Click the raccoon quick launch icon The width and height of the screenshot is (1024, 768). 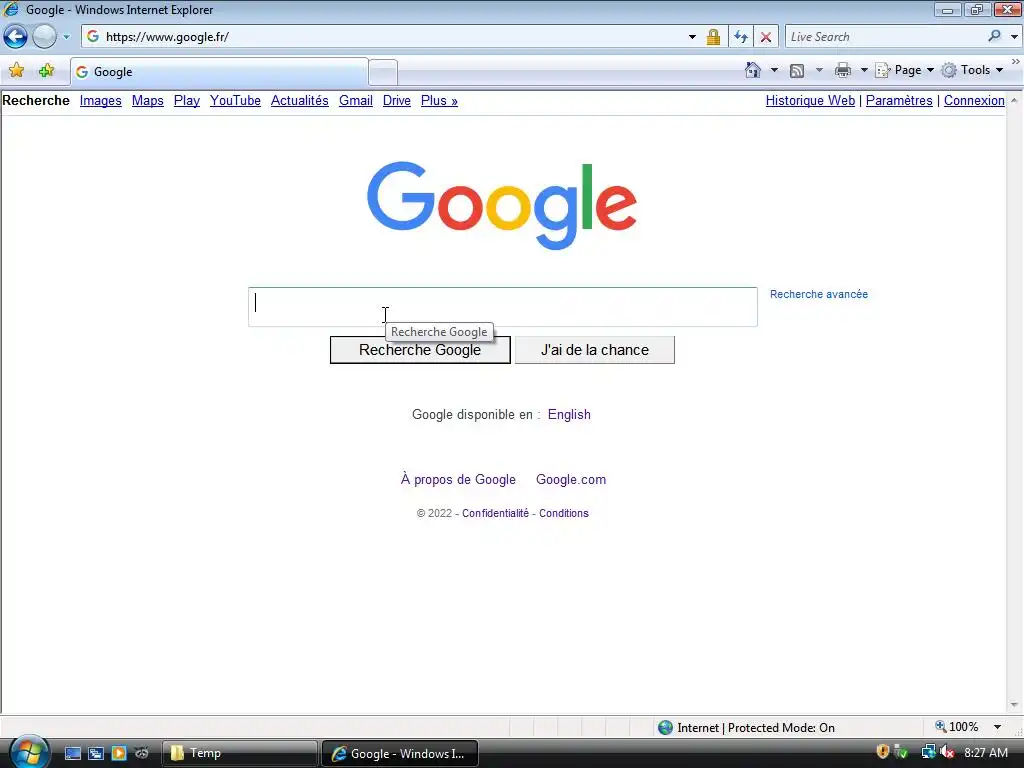[142, 754]
